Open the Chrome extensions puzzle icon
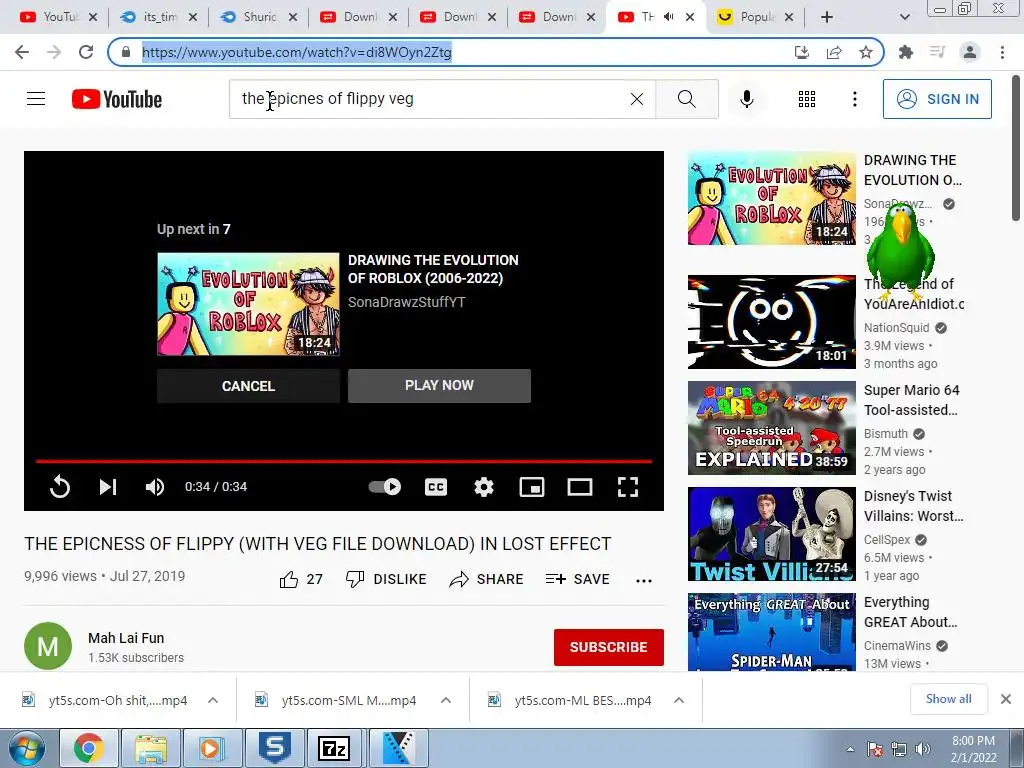This screenshot has height=768, width=1024. coord(906,52)
